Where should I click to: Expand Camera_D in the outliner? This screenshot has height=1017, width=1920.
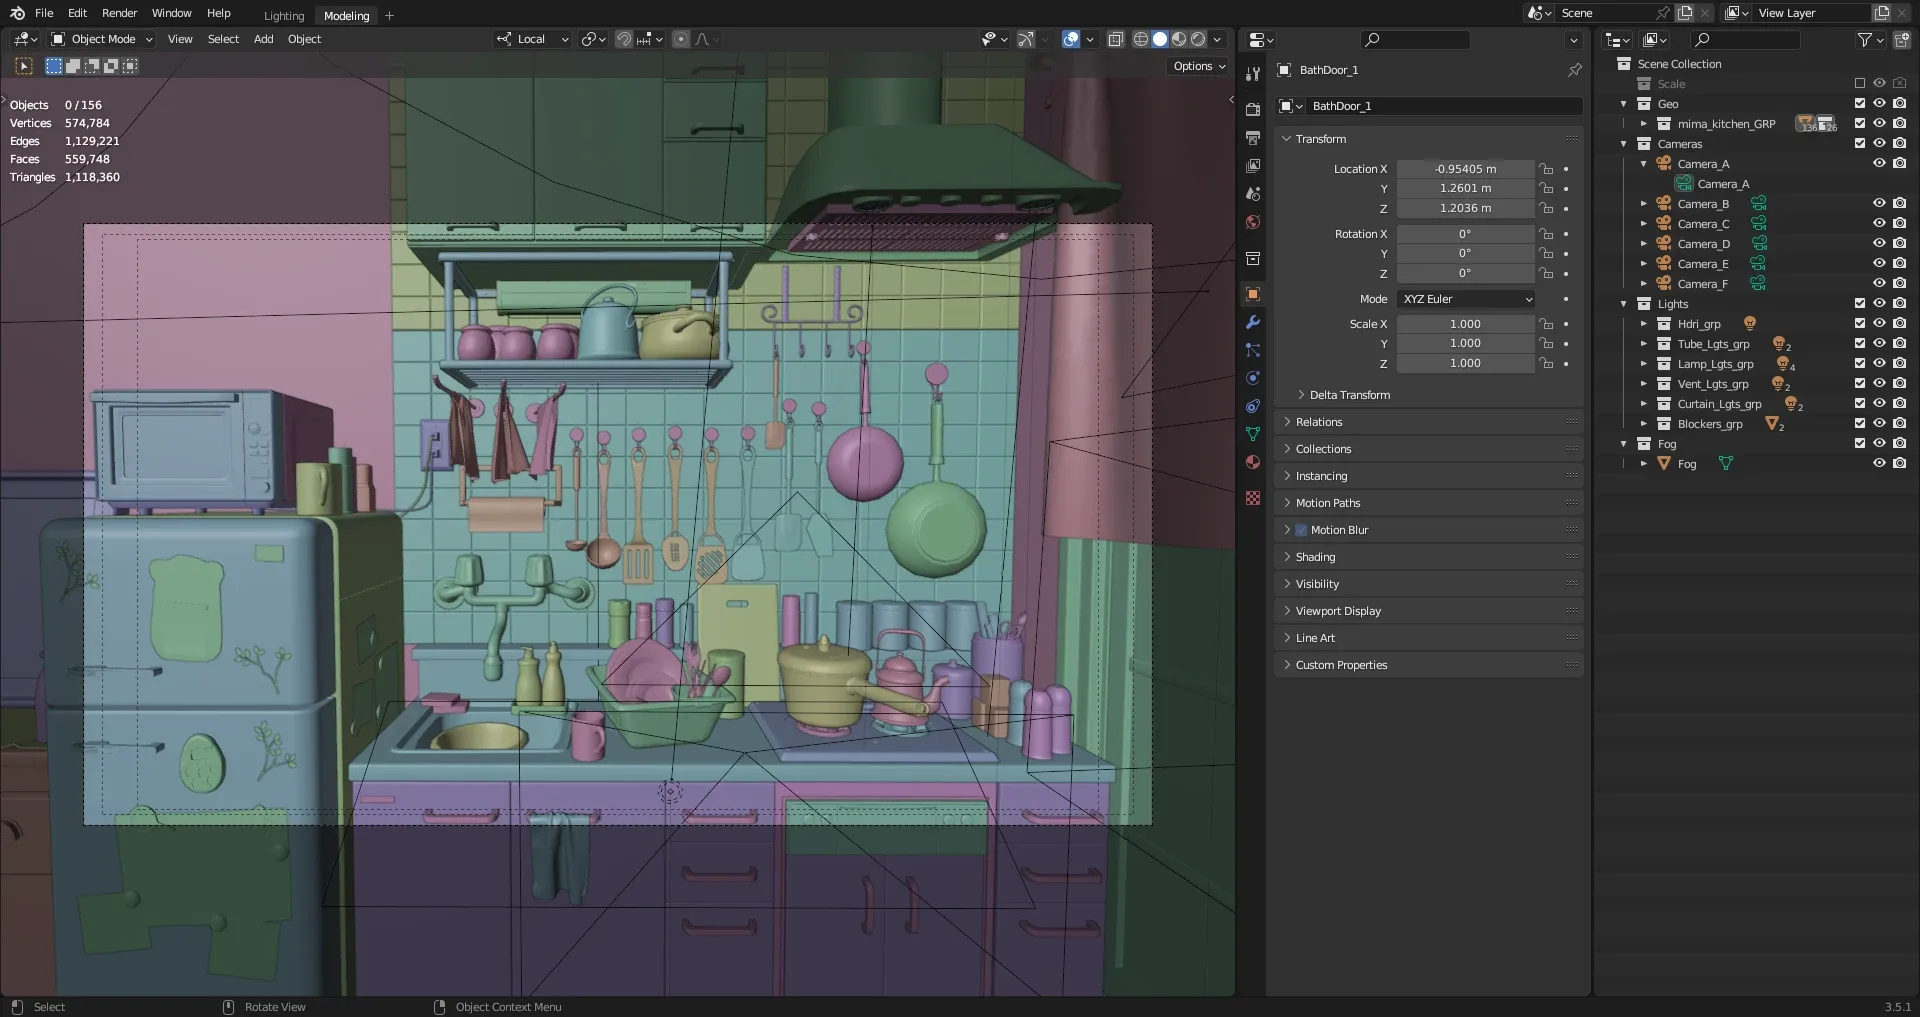[x=1643, y=244]
